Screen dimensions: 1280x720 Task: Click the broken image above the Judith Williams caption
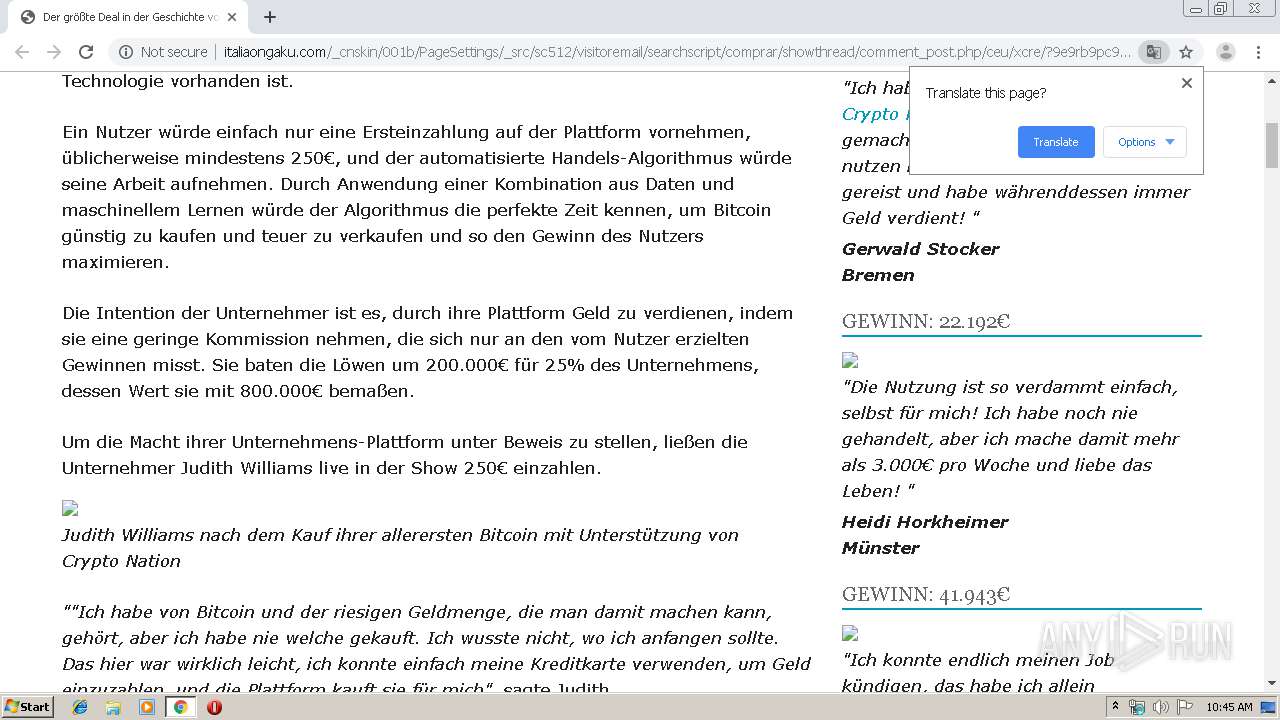pyautogui.click(x=70, y=509)
